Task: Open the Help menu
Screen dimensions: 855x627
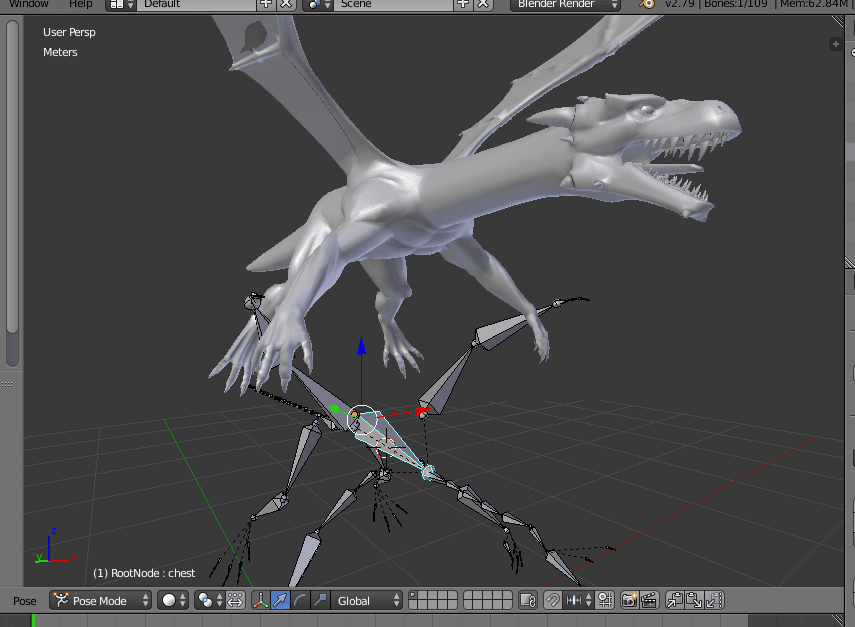Action: [x=80, y=5]
